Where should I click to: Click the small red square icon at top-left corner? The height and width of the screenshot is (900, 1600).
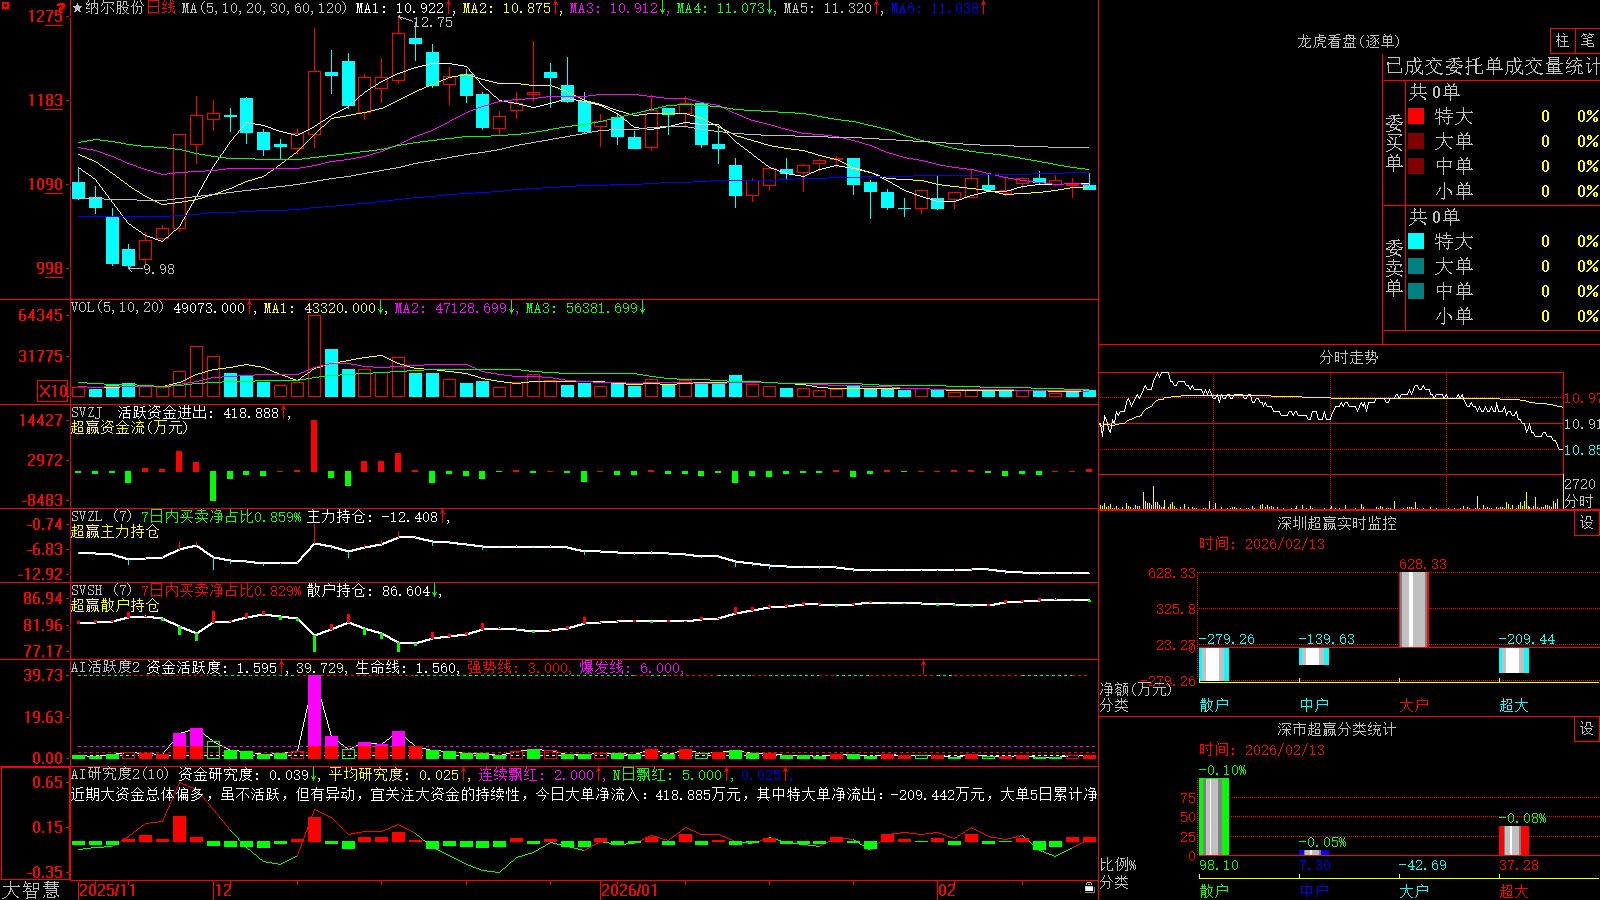(3, 3)
